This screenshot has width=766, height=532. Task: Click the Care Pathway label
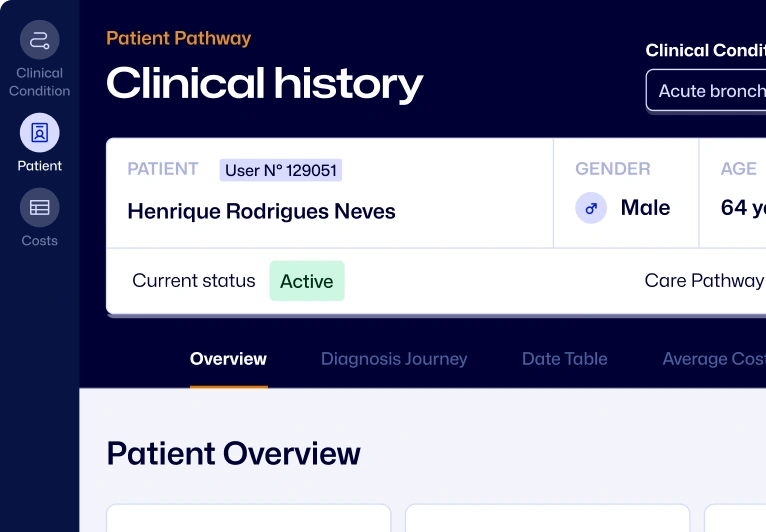[x=704, y=280]
